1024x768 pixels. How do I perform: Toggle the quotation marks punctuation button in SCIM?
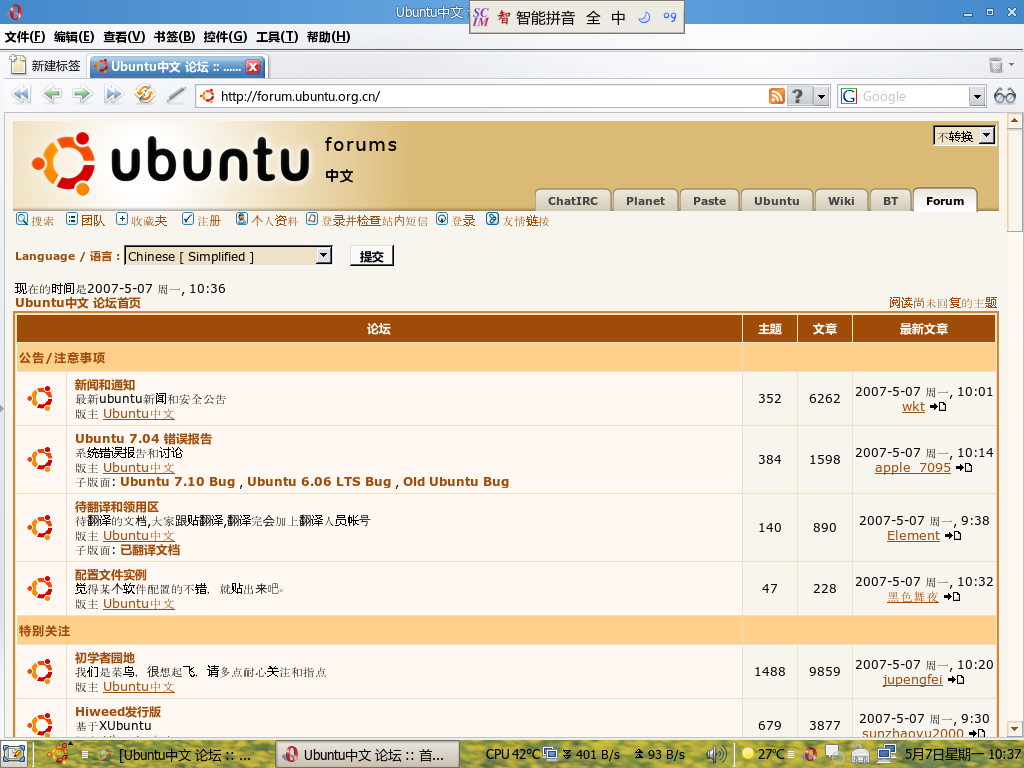tap(670, 18)
